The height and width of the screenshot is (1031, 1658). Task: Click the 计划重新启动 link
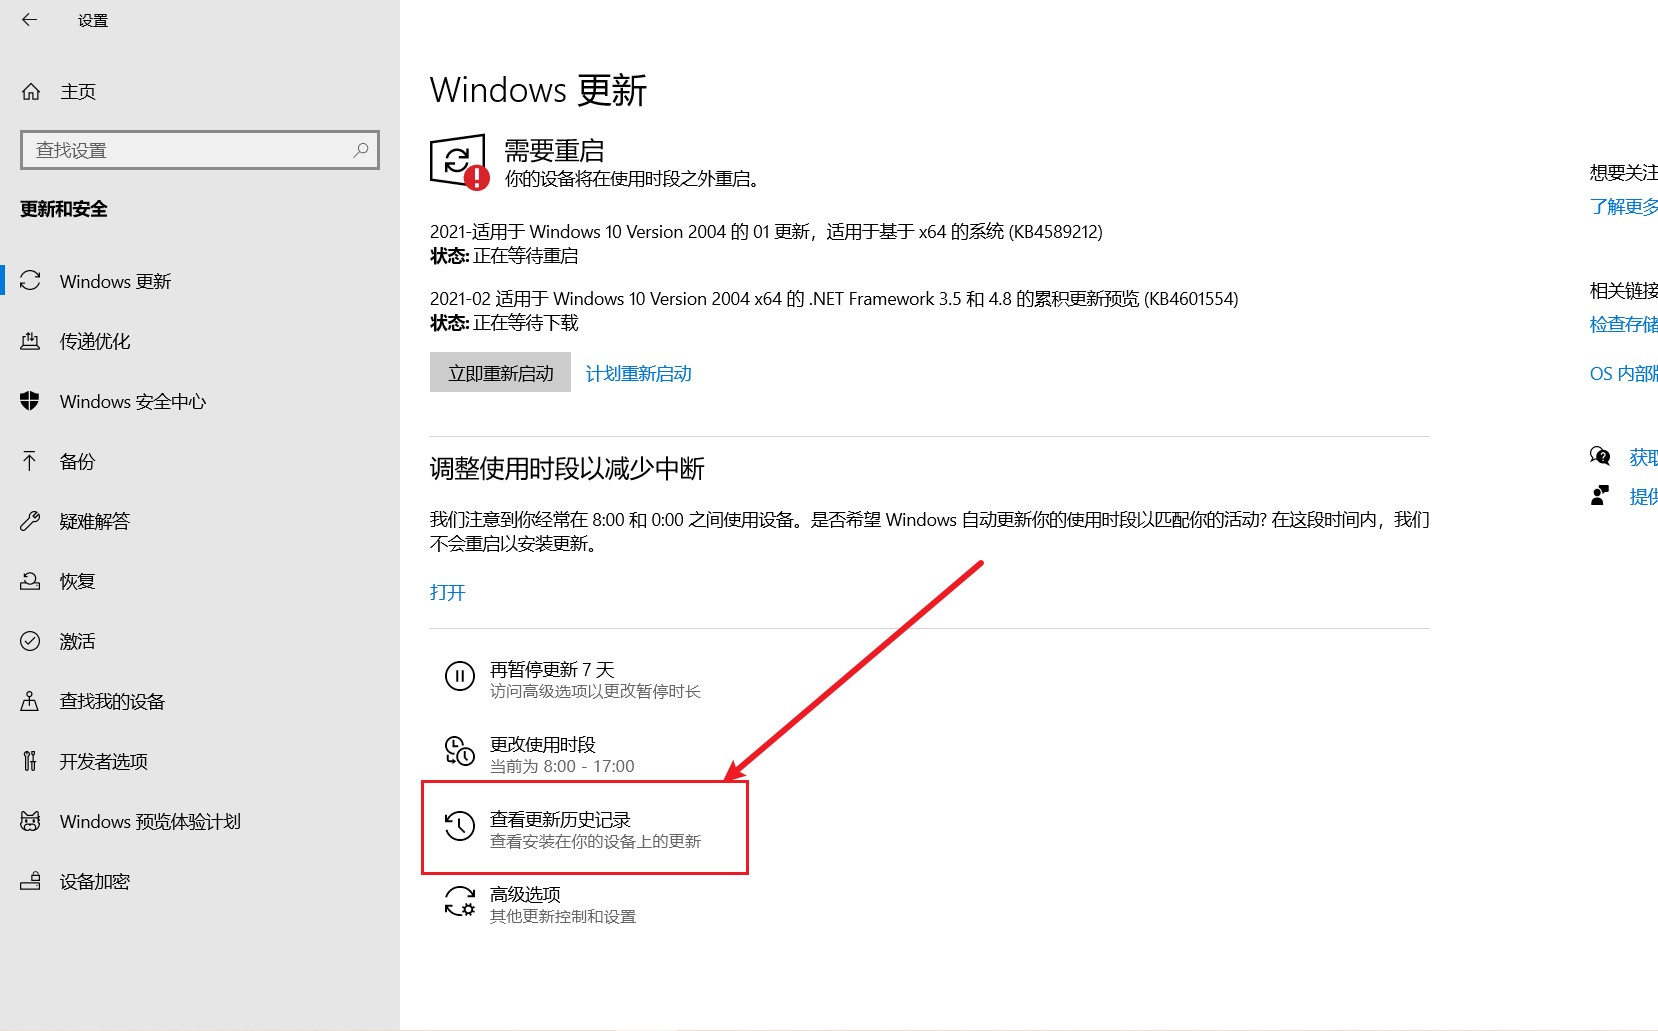pos(639,373)
